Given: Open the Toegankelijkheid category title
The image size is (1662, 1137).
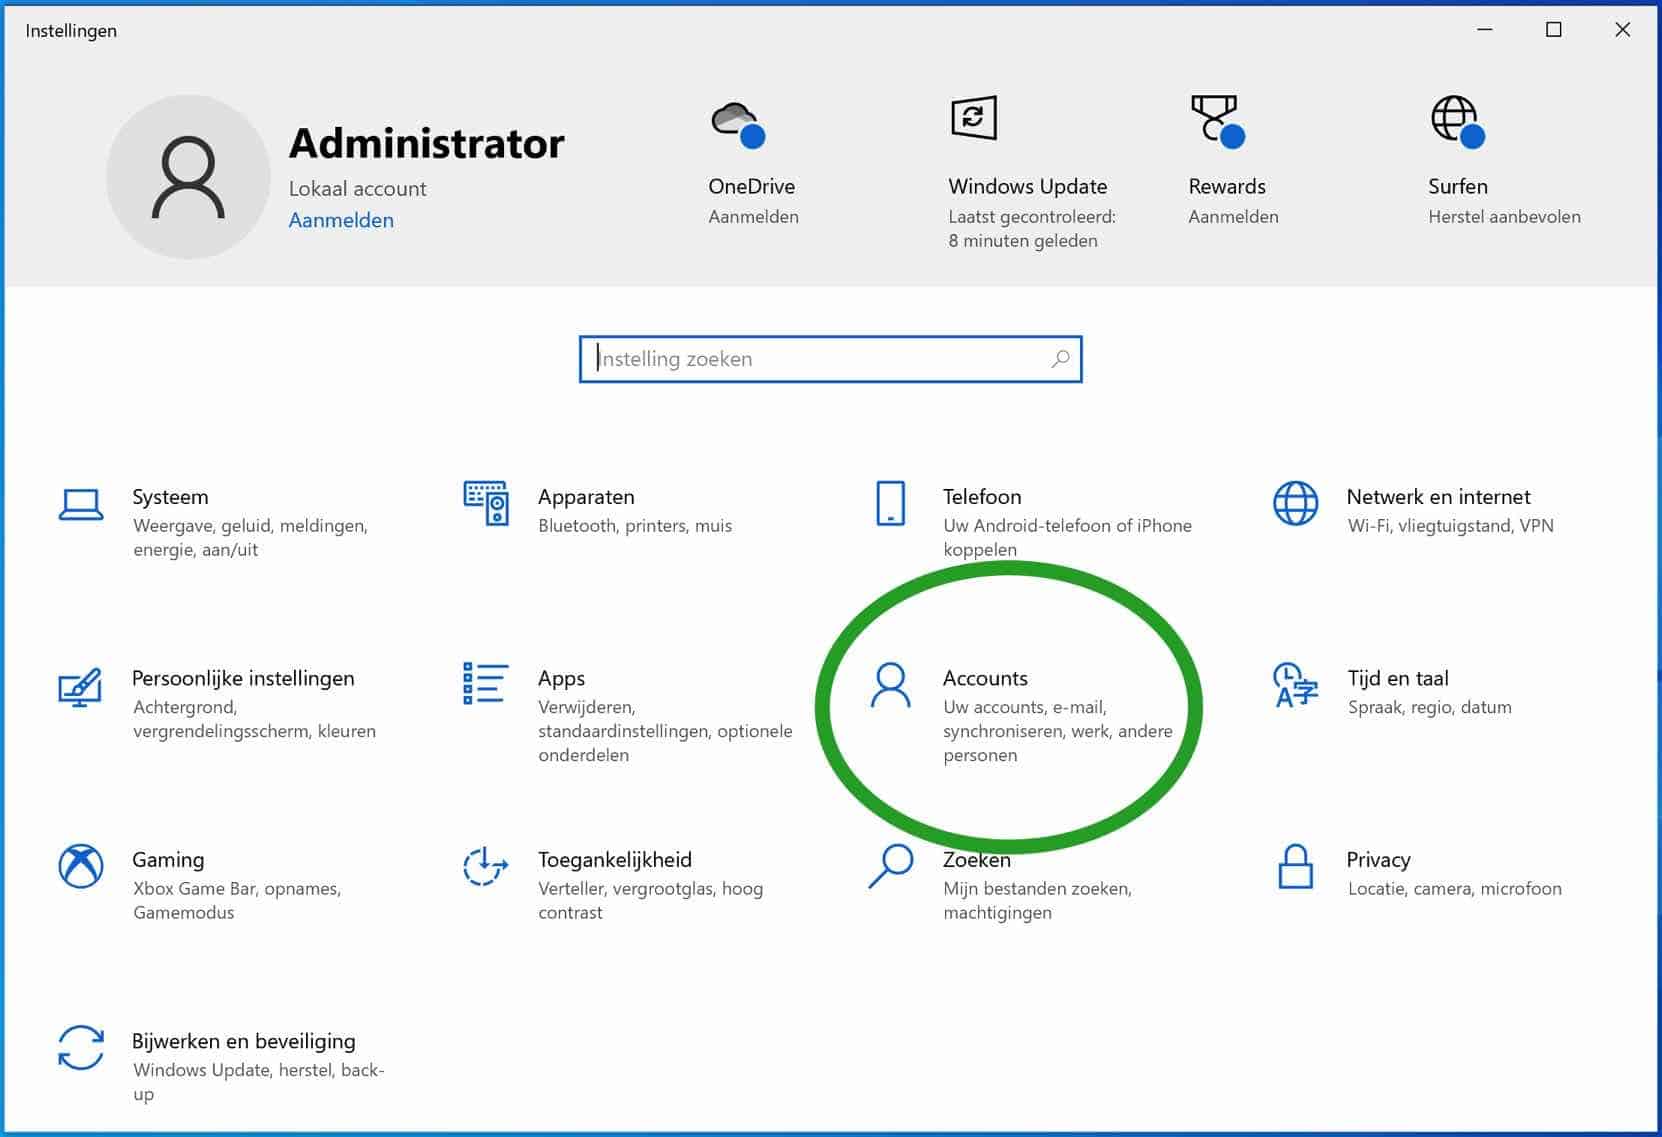Looking at the screenshot, I should [615, 860].
